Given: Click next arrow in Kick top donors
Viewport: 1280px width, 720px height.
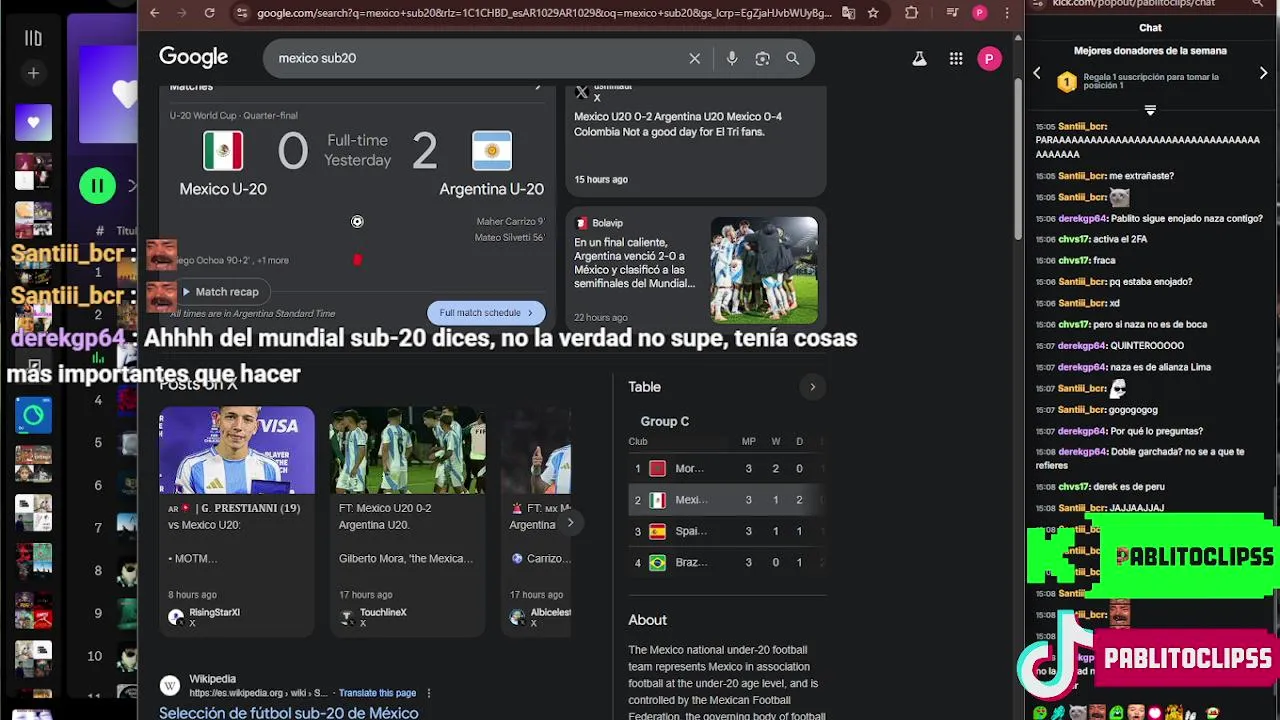Looking at the screenshot, I should (1263, 73).
